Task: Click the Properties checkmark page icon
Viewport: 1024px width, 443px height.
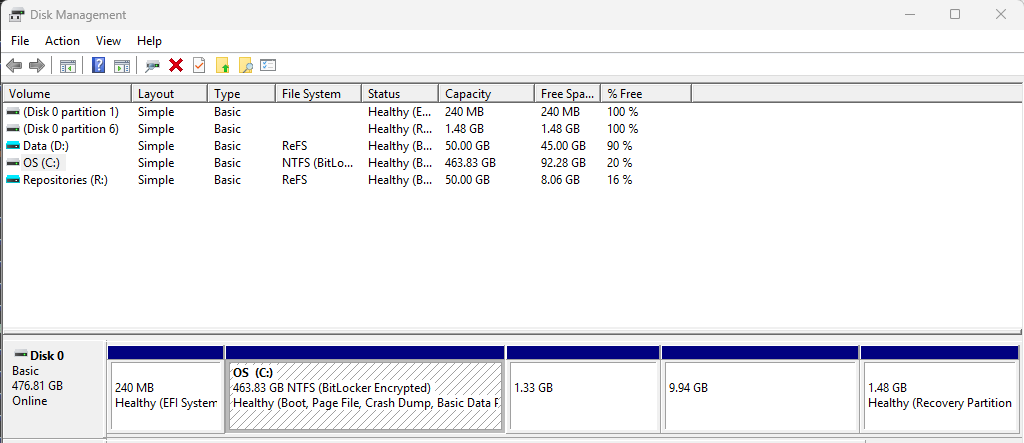Action: coord(199,66)
